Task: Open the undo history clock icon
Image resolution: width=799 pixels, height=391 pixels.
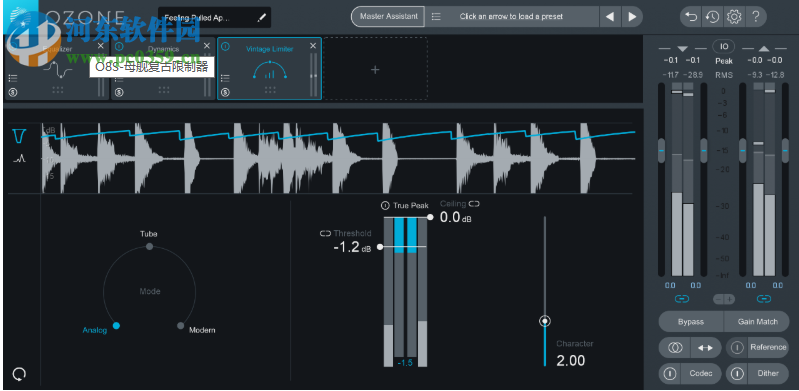Action: 712,17
